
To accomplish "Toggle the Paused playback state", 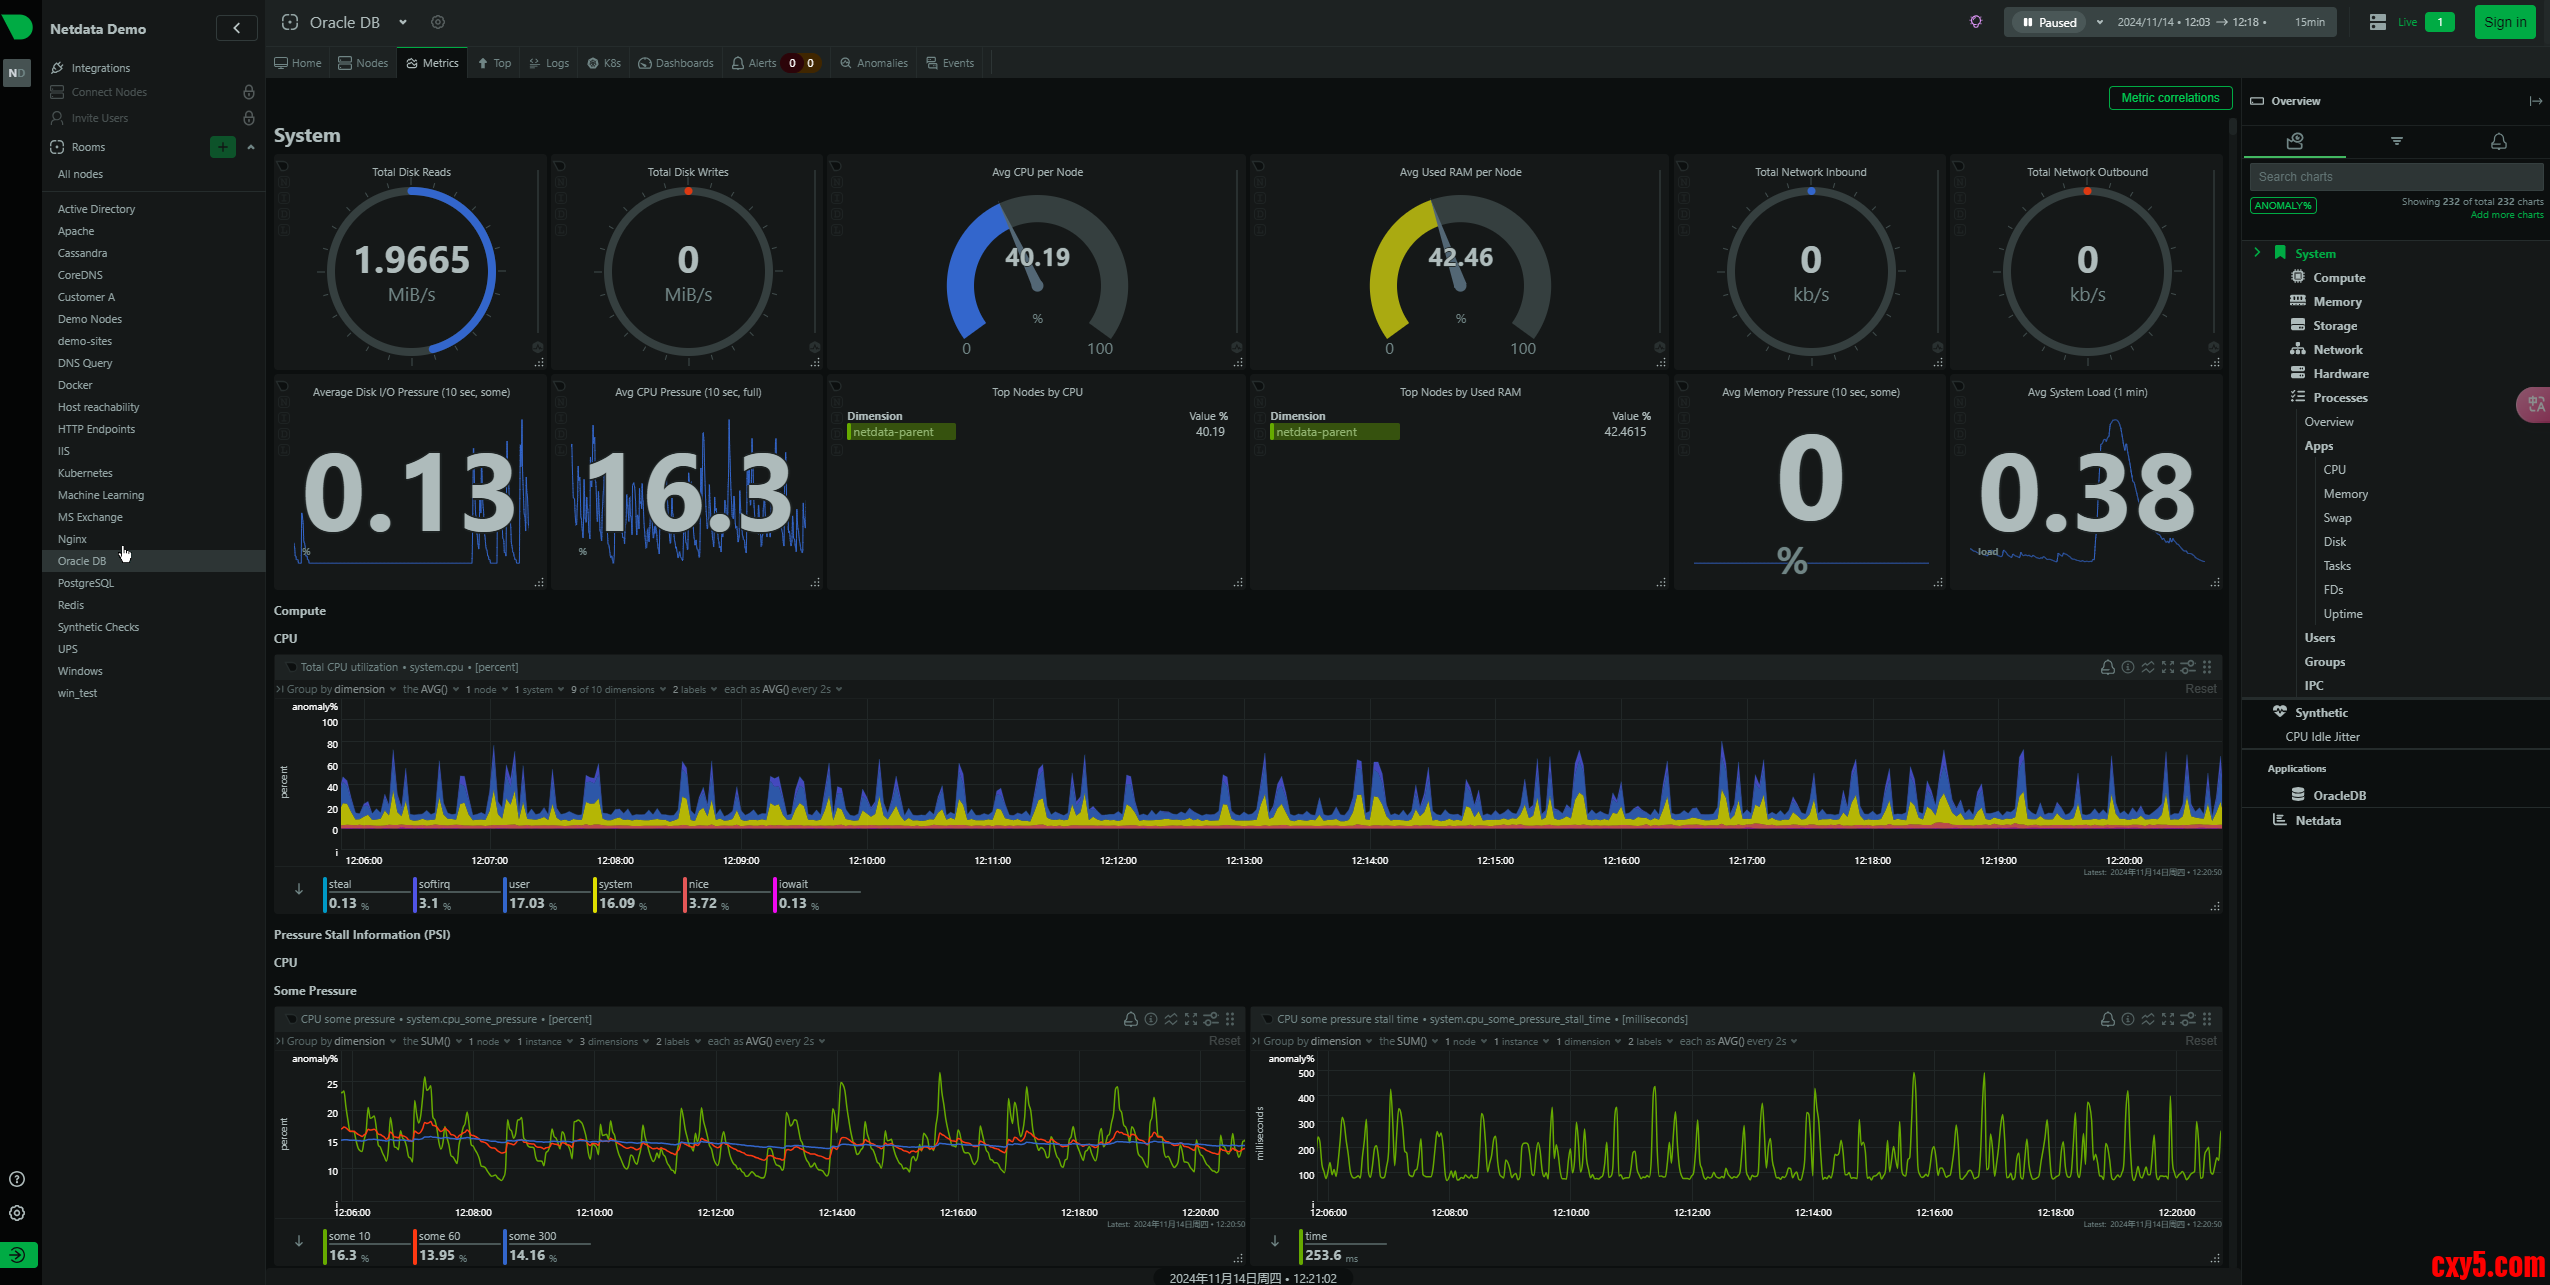I will (2049, 22).
